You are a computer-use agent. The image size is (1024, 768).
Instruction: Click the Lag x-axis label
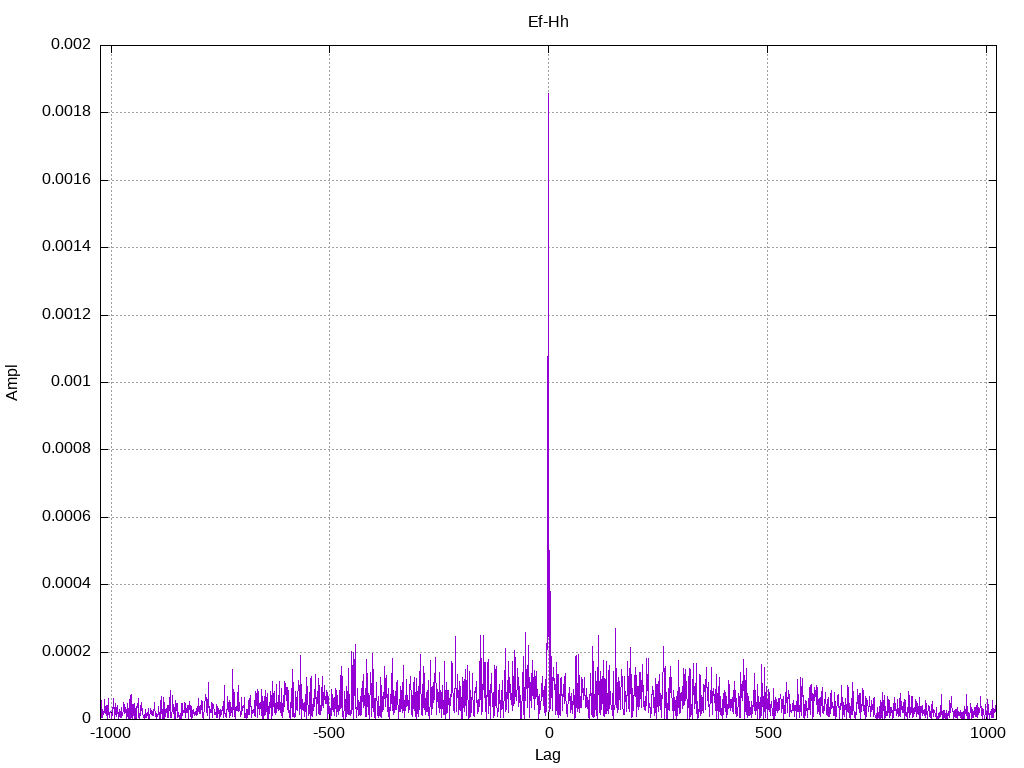pyautogui.click(x=548, y=755)
